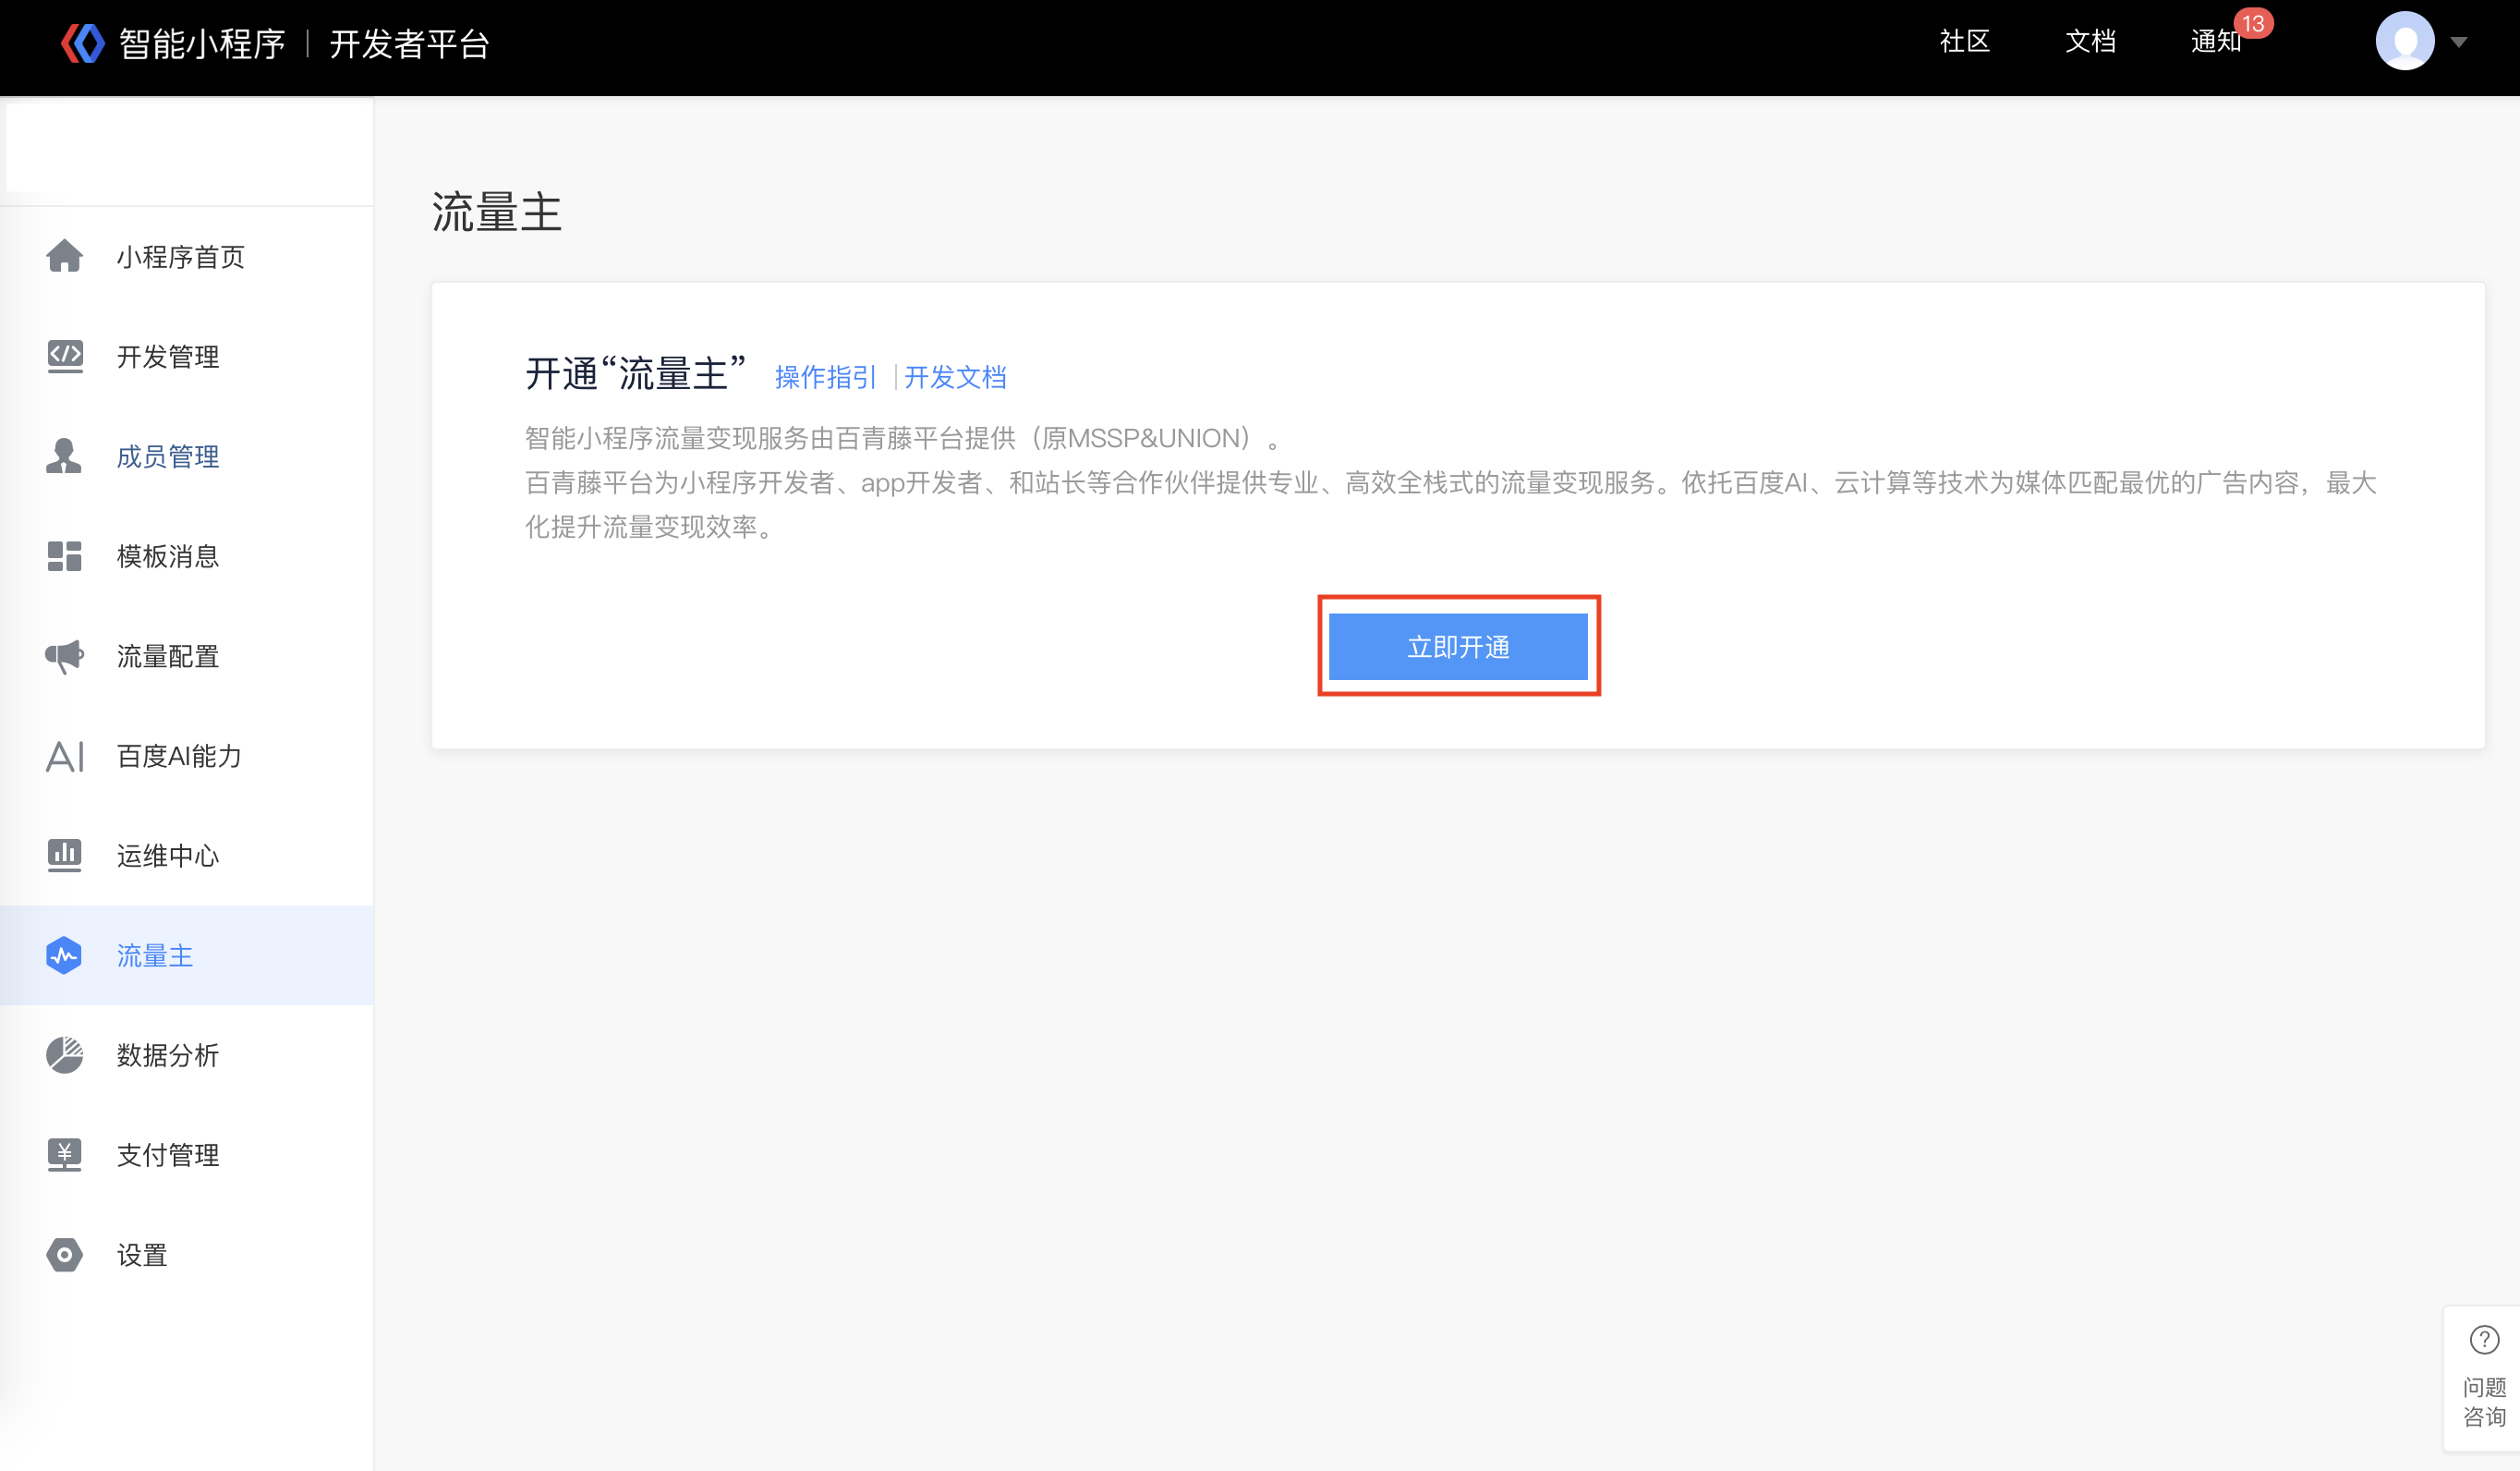2520x1471 pixels.
Task: Open 通知 notifications in the header
Action: [x=2216, y=41]
